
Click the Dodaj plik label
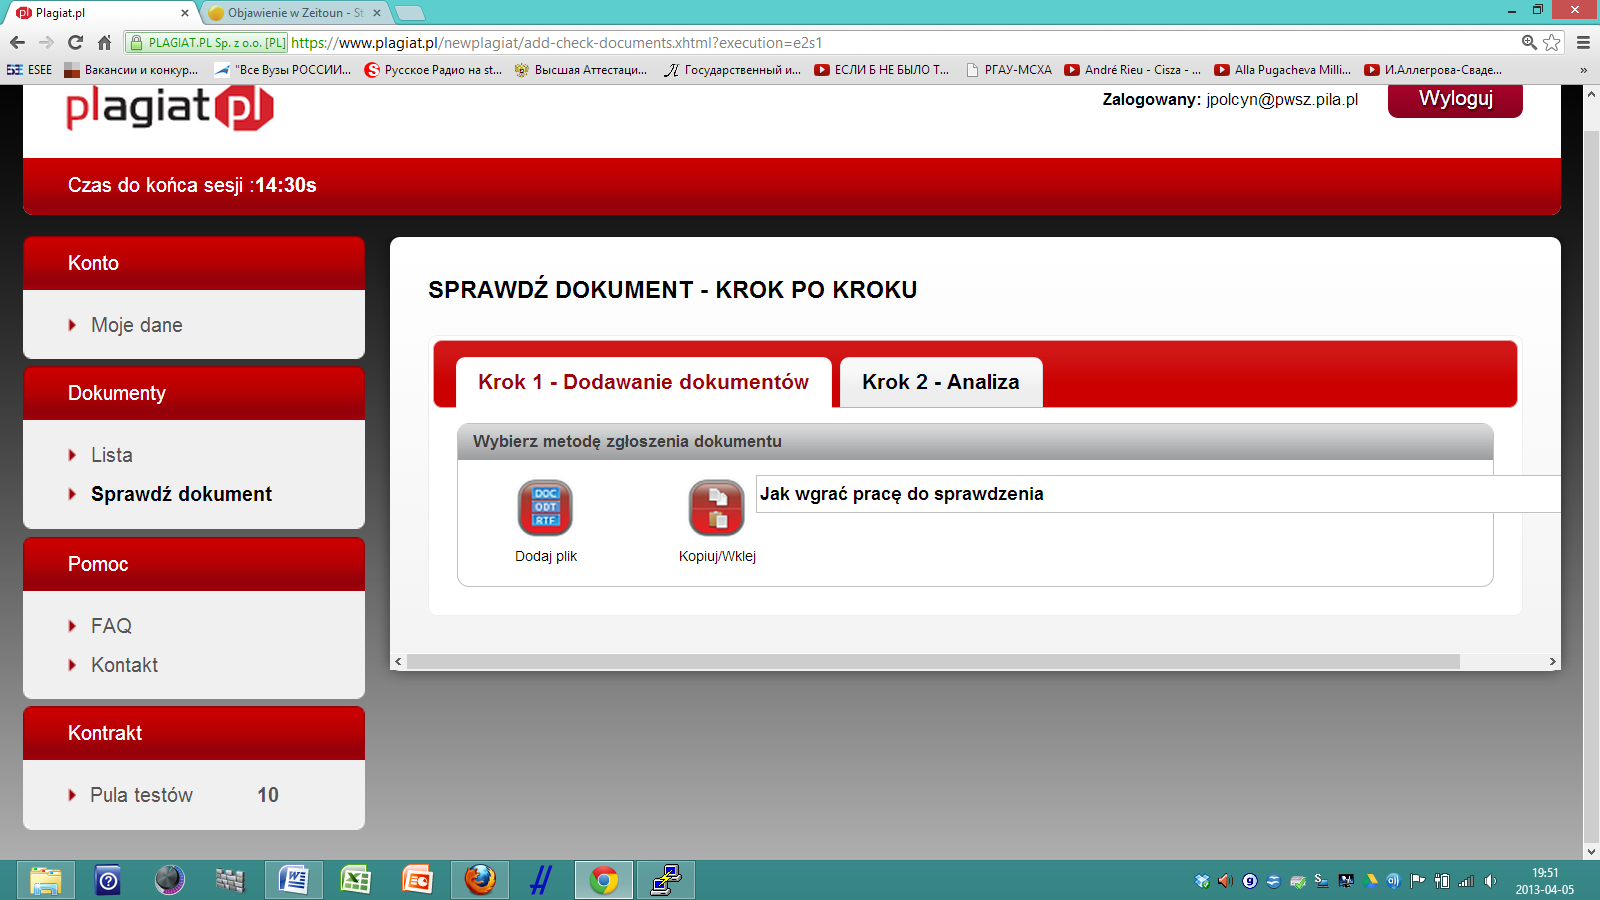coord(546,556)
